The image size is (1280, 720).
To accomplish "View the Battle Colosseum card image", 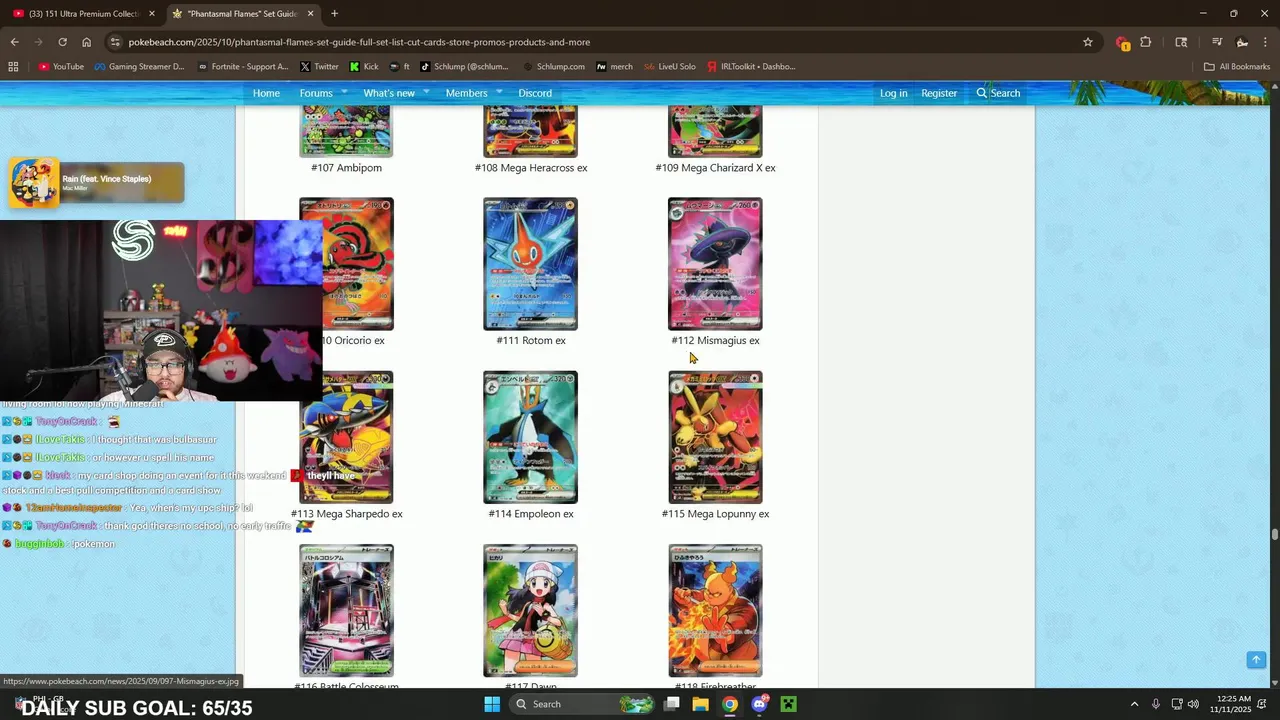I will point(346,610).
